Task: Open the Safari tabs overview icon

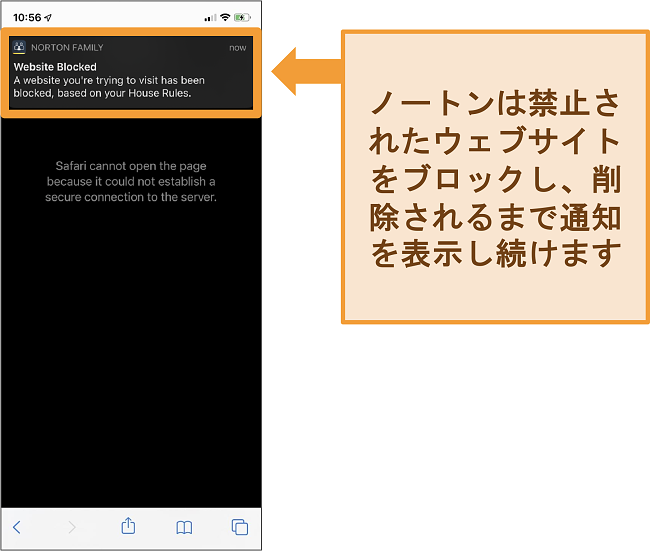Action: (240, 527)
